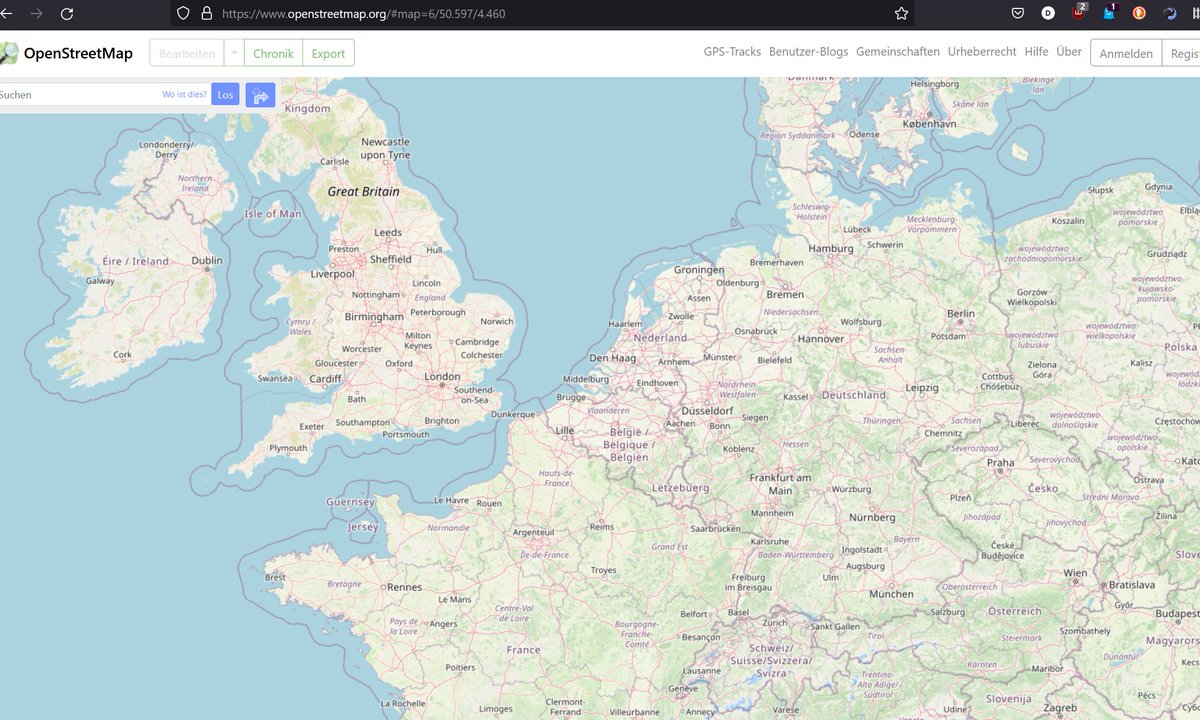Open the Gemeinschaften menu item

coord(898,52)
